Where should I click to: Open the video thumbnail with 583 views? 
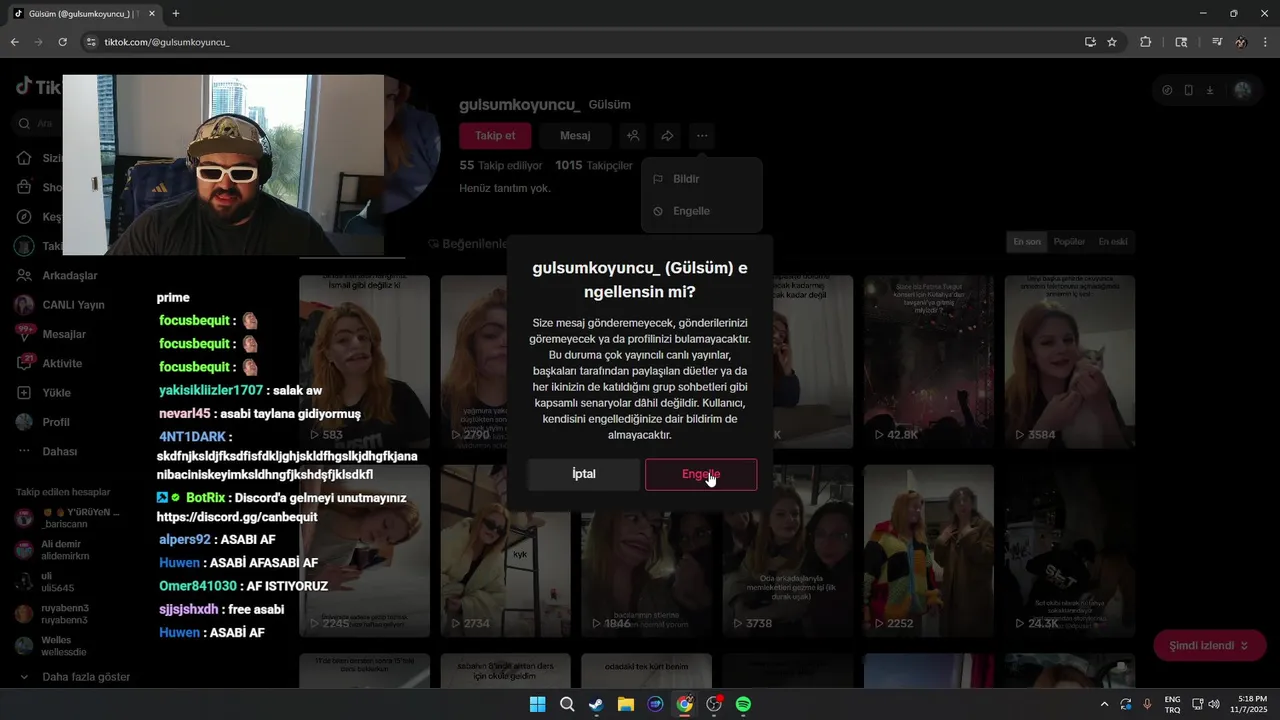(x=364, y=361)
